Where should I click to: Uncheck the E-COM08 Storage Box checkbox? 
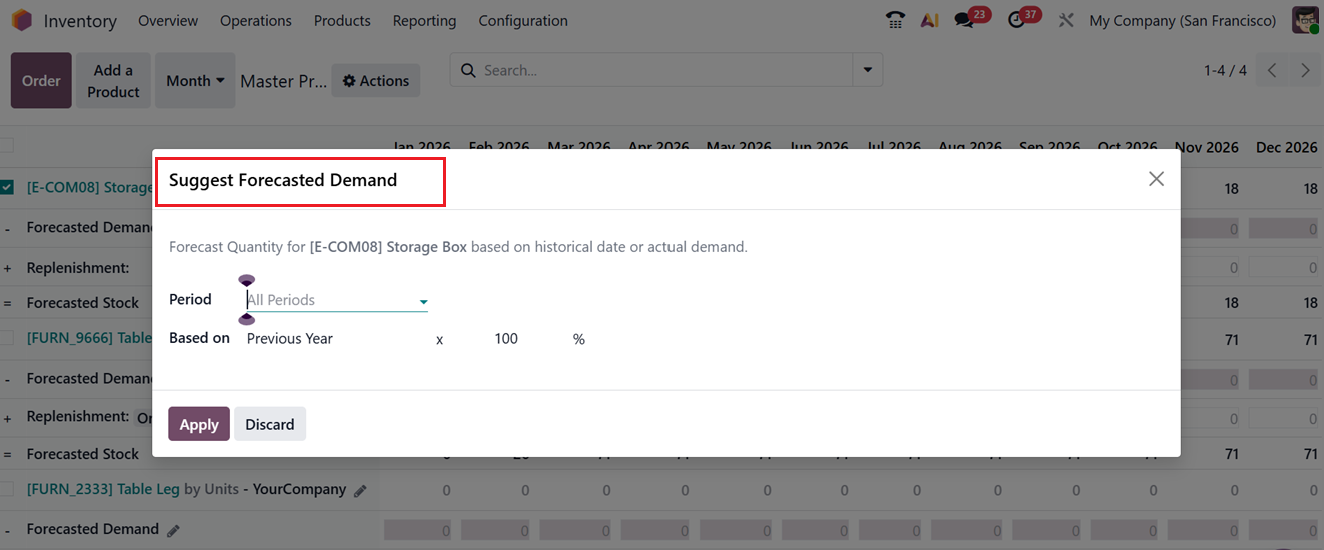coord(7,187)
